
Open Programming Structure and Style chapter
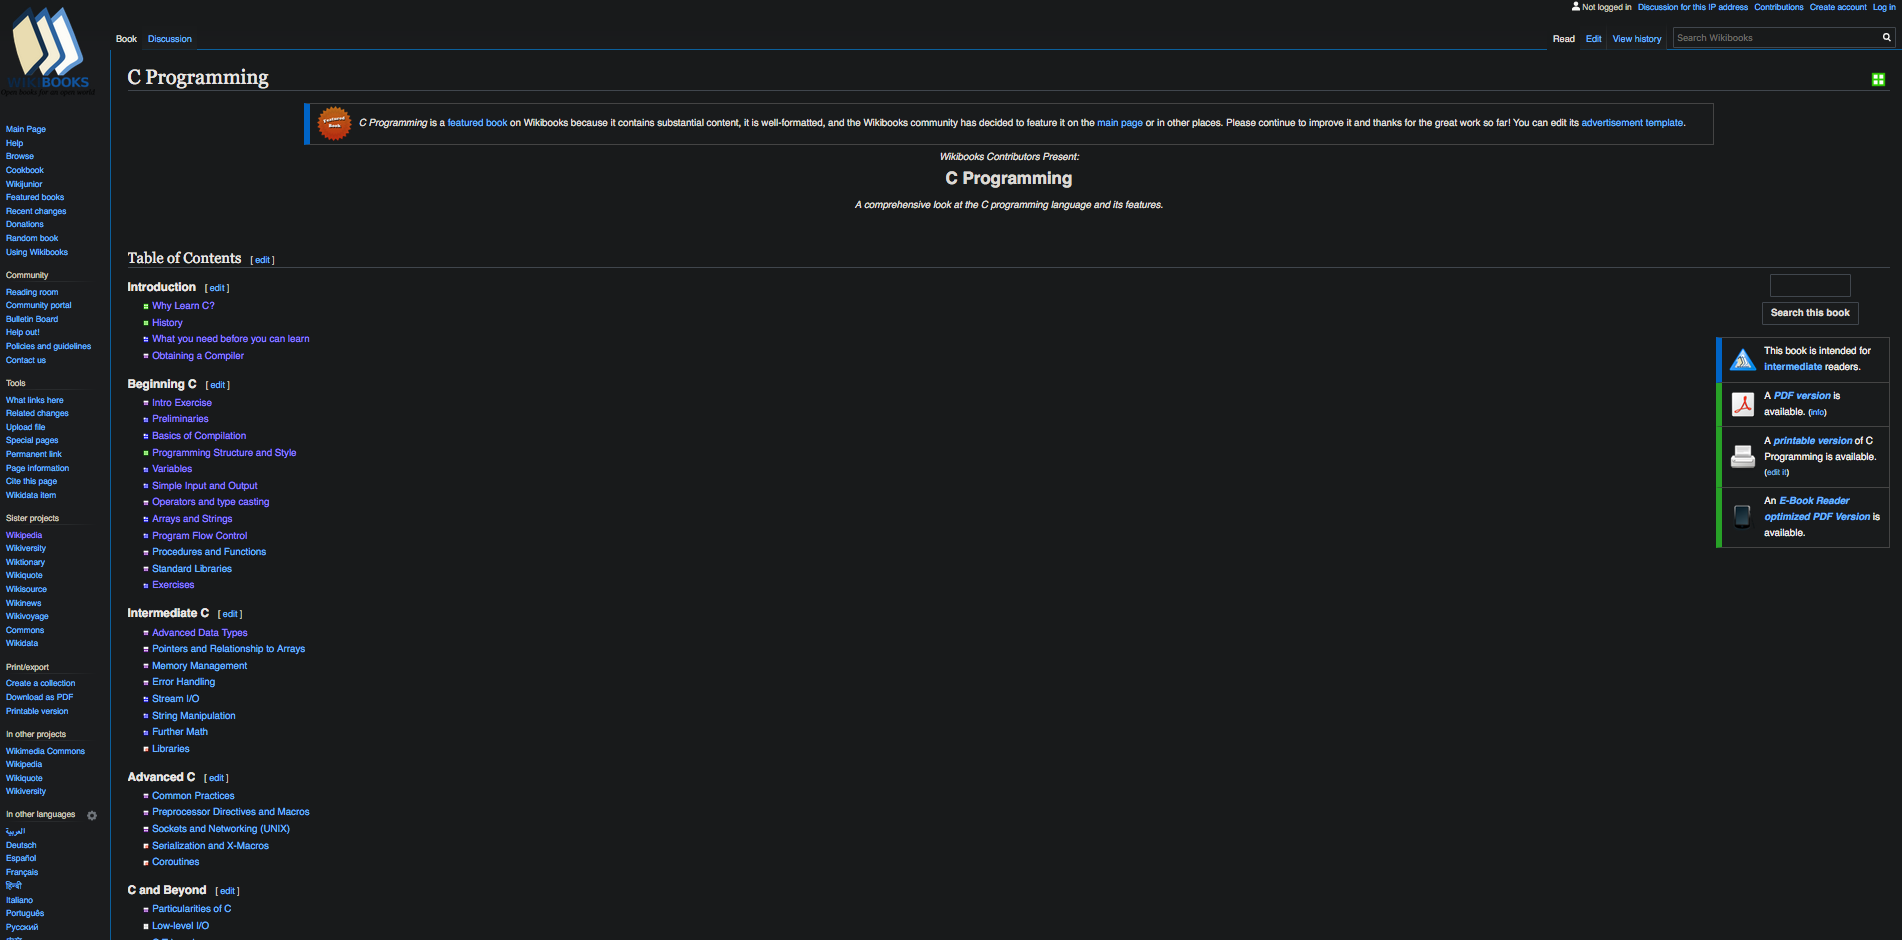(x=224, y=453)
